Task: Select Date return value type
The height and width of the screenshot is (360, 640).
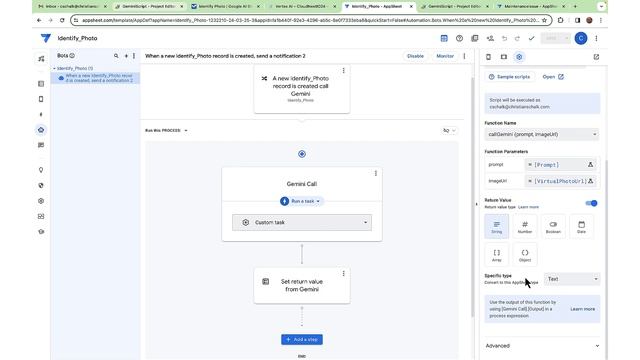Action: (x=581, y=226)
